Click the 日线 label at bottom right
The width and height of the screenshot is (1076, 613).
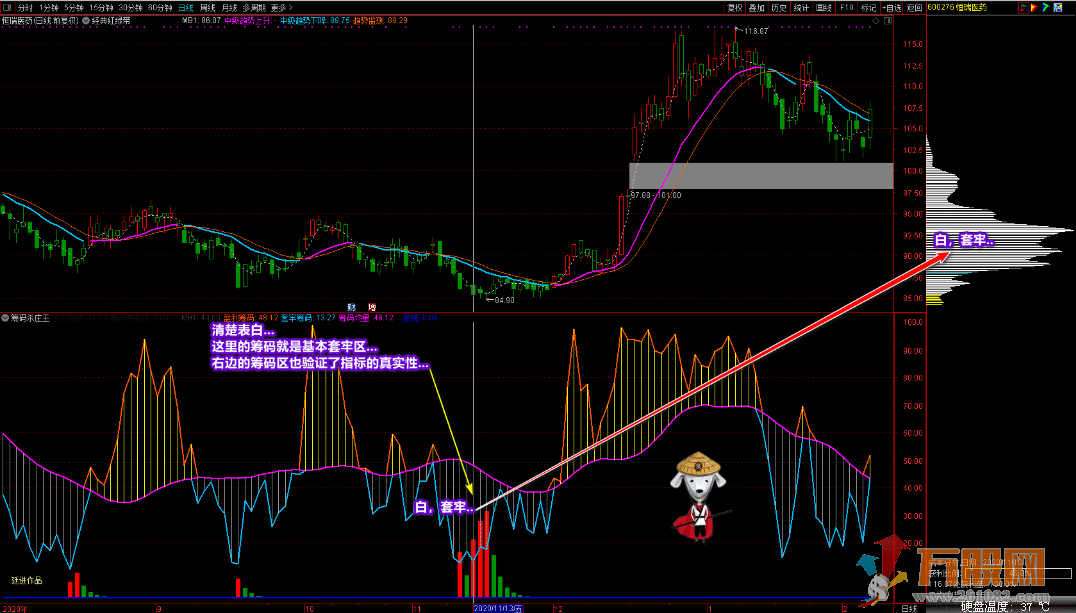[909, 607]
